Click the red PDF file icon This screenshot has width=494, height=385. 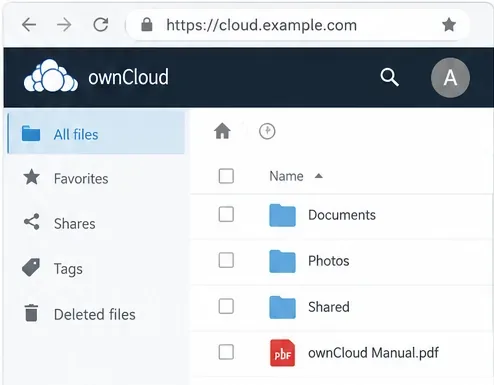click(x=282, y=353)
